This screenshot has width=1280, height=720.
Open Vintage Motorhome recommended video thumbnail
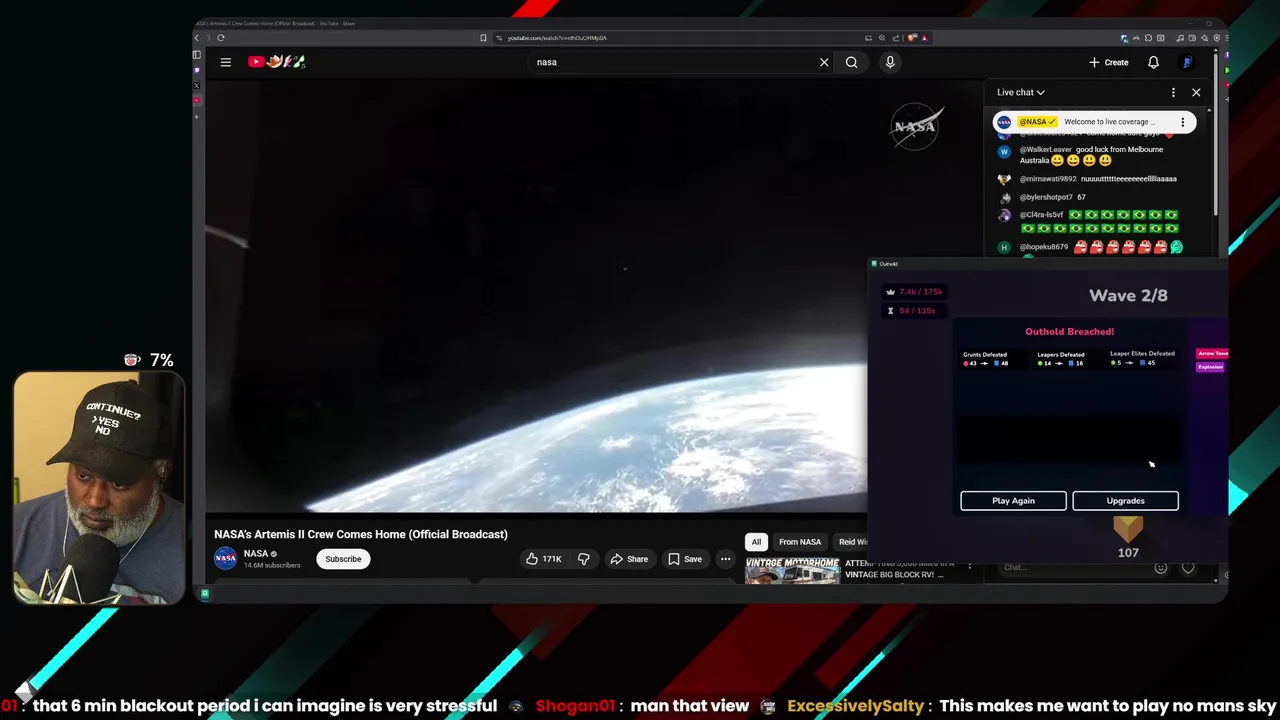(x=792, y=570)
